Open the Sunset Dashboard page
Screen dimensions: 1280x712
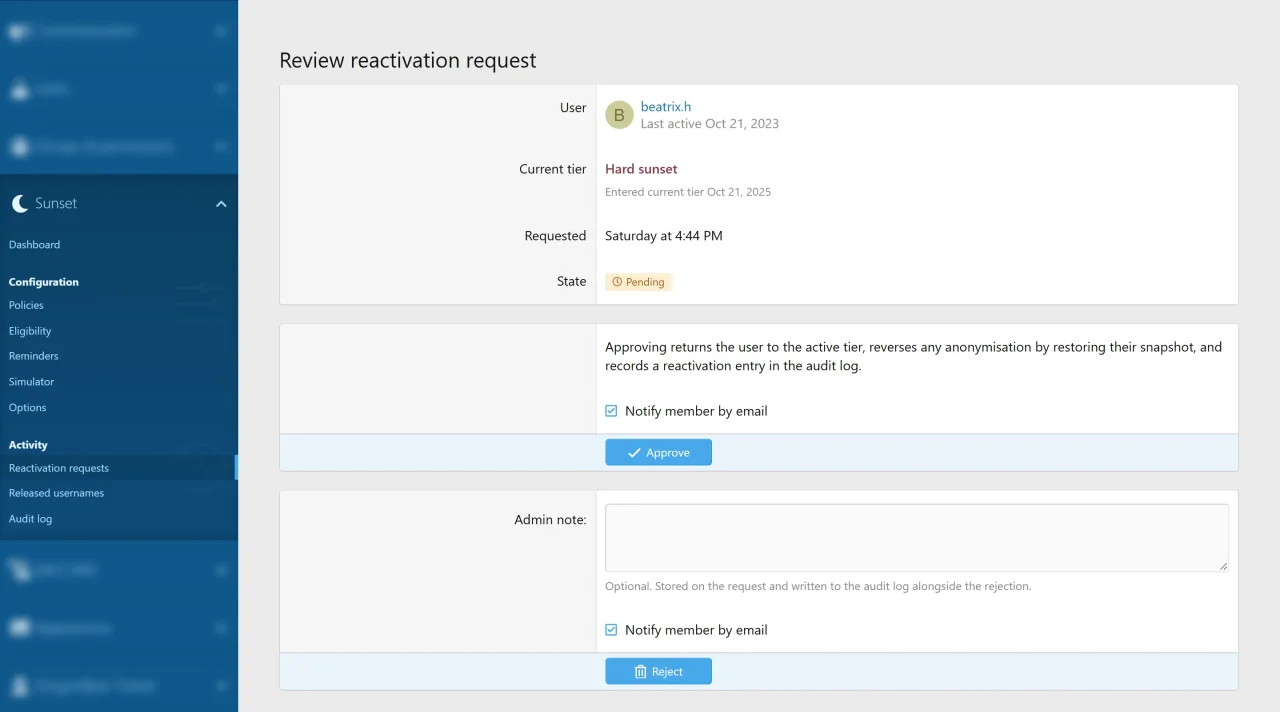coord(34,245)
